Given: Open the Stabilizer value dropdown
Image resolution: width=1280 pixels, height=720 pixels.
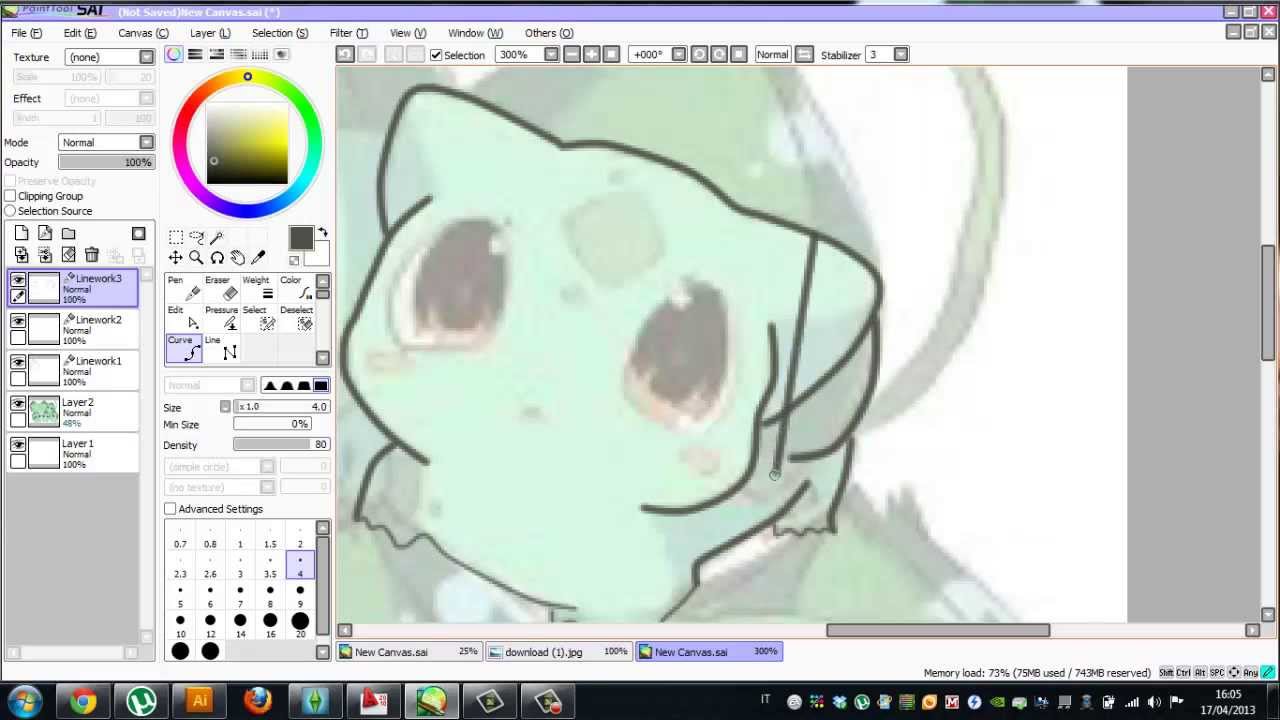Looking at the screenshot, I should [901, 54].
